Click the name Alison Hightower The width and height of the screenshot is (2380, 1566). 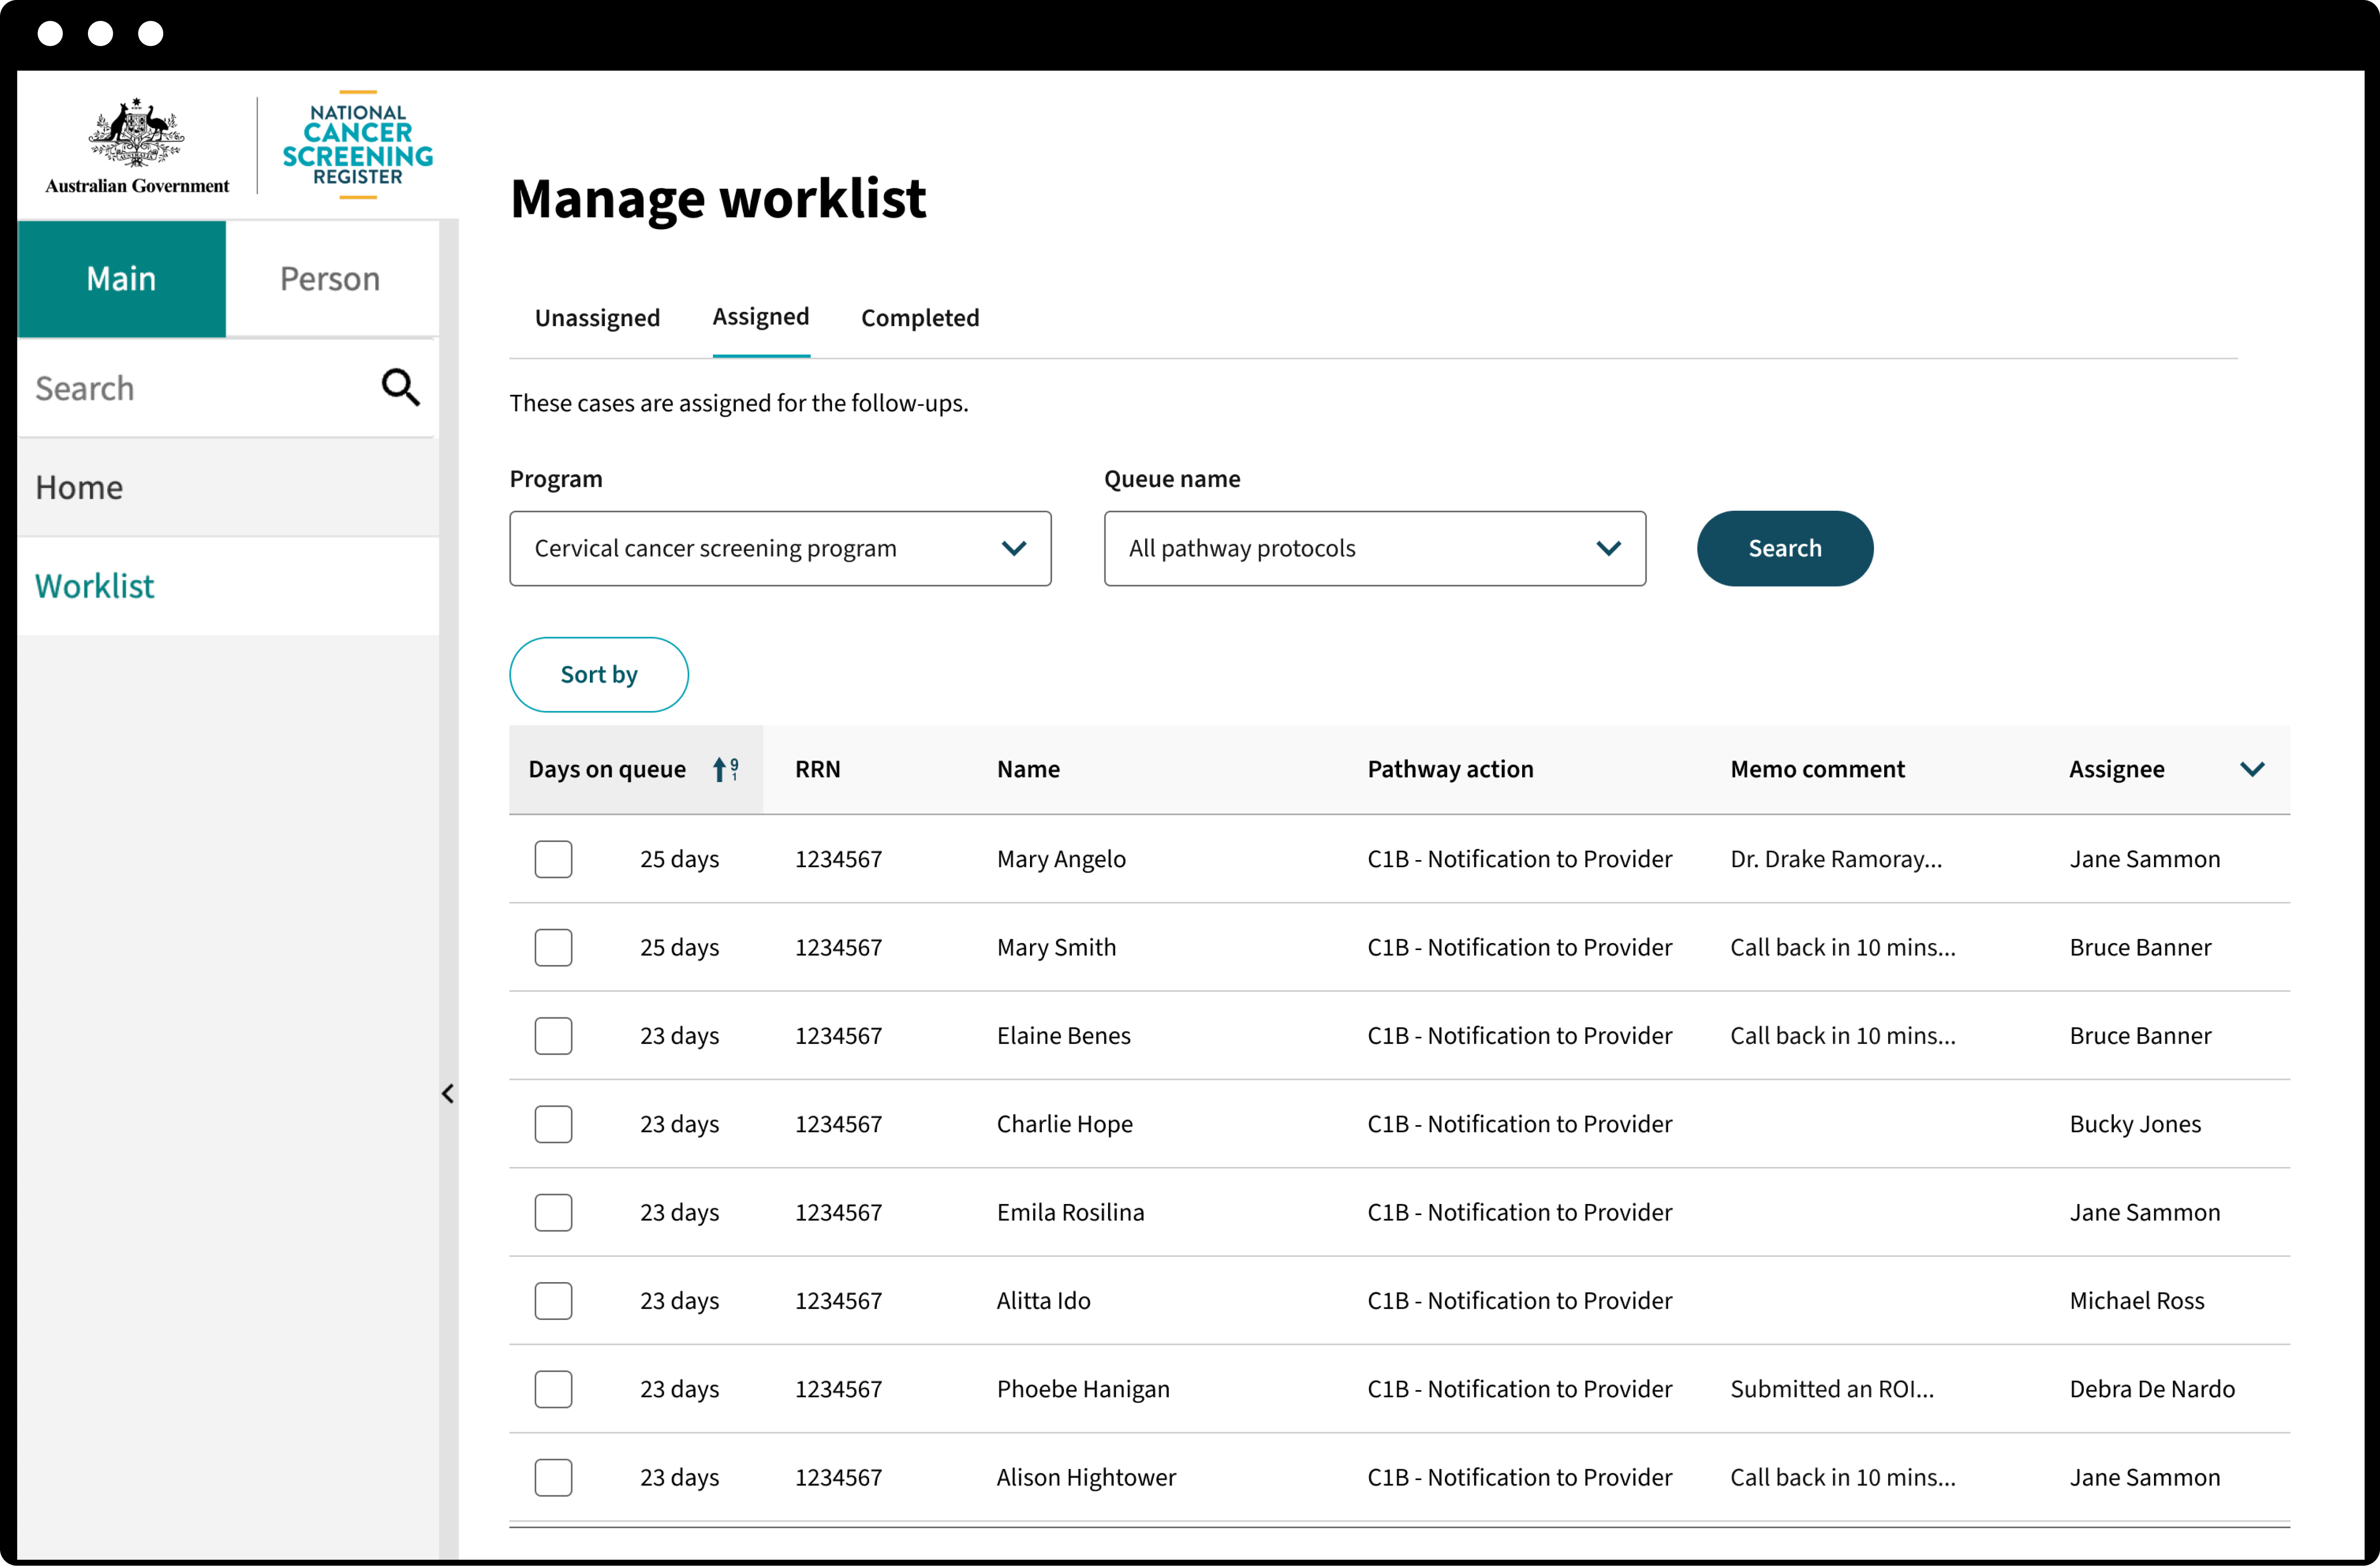tap(1086, 1477)
